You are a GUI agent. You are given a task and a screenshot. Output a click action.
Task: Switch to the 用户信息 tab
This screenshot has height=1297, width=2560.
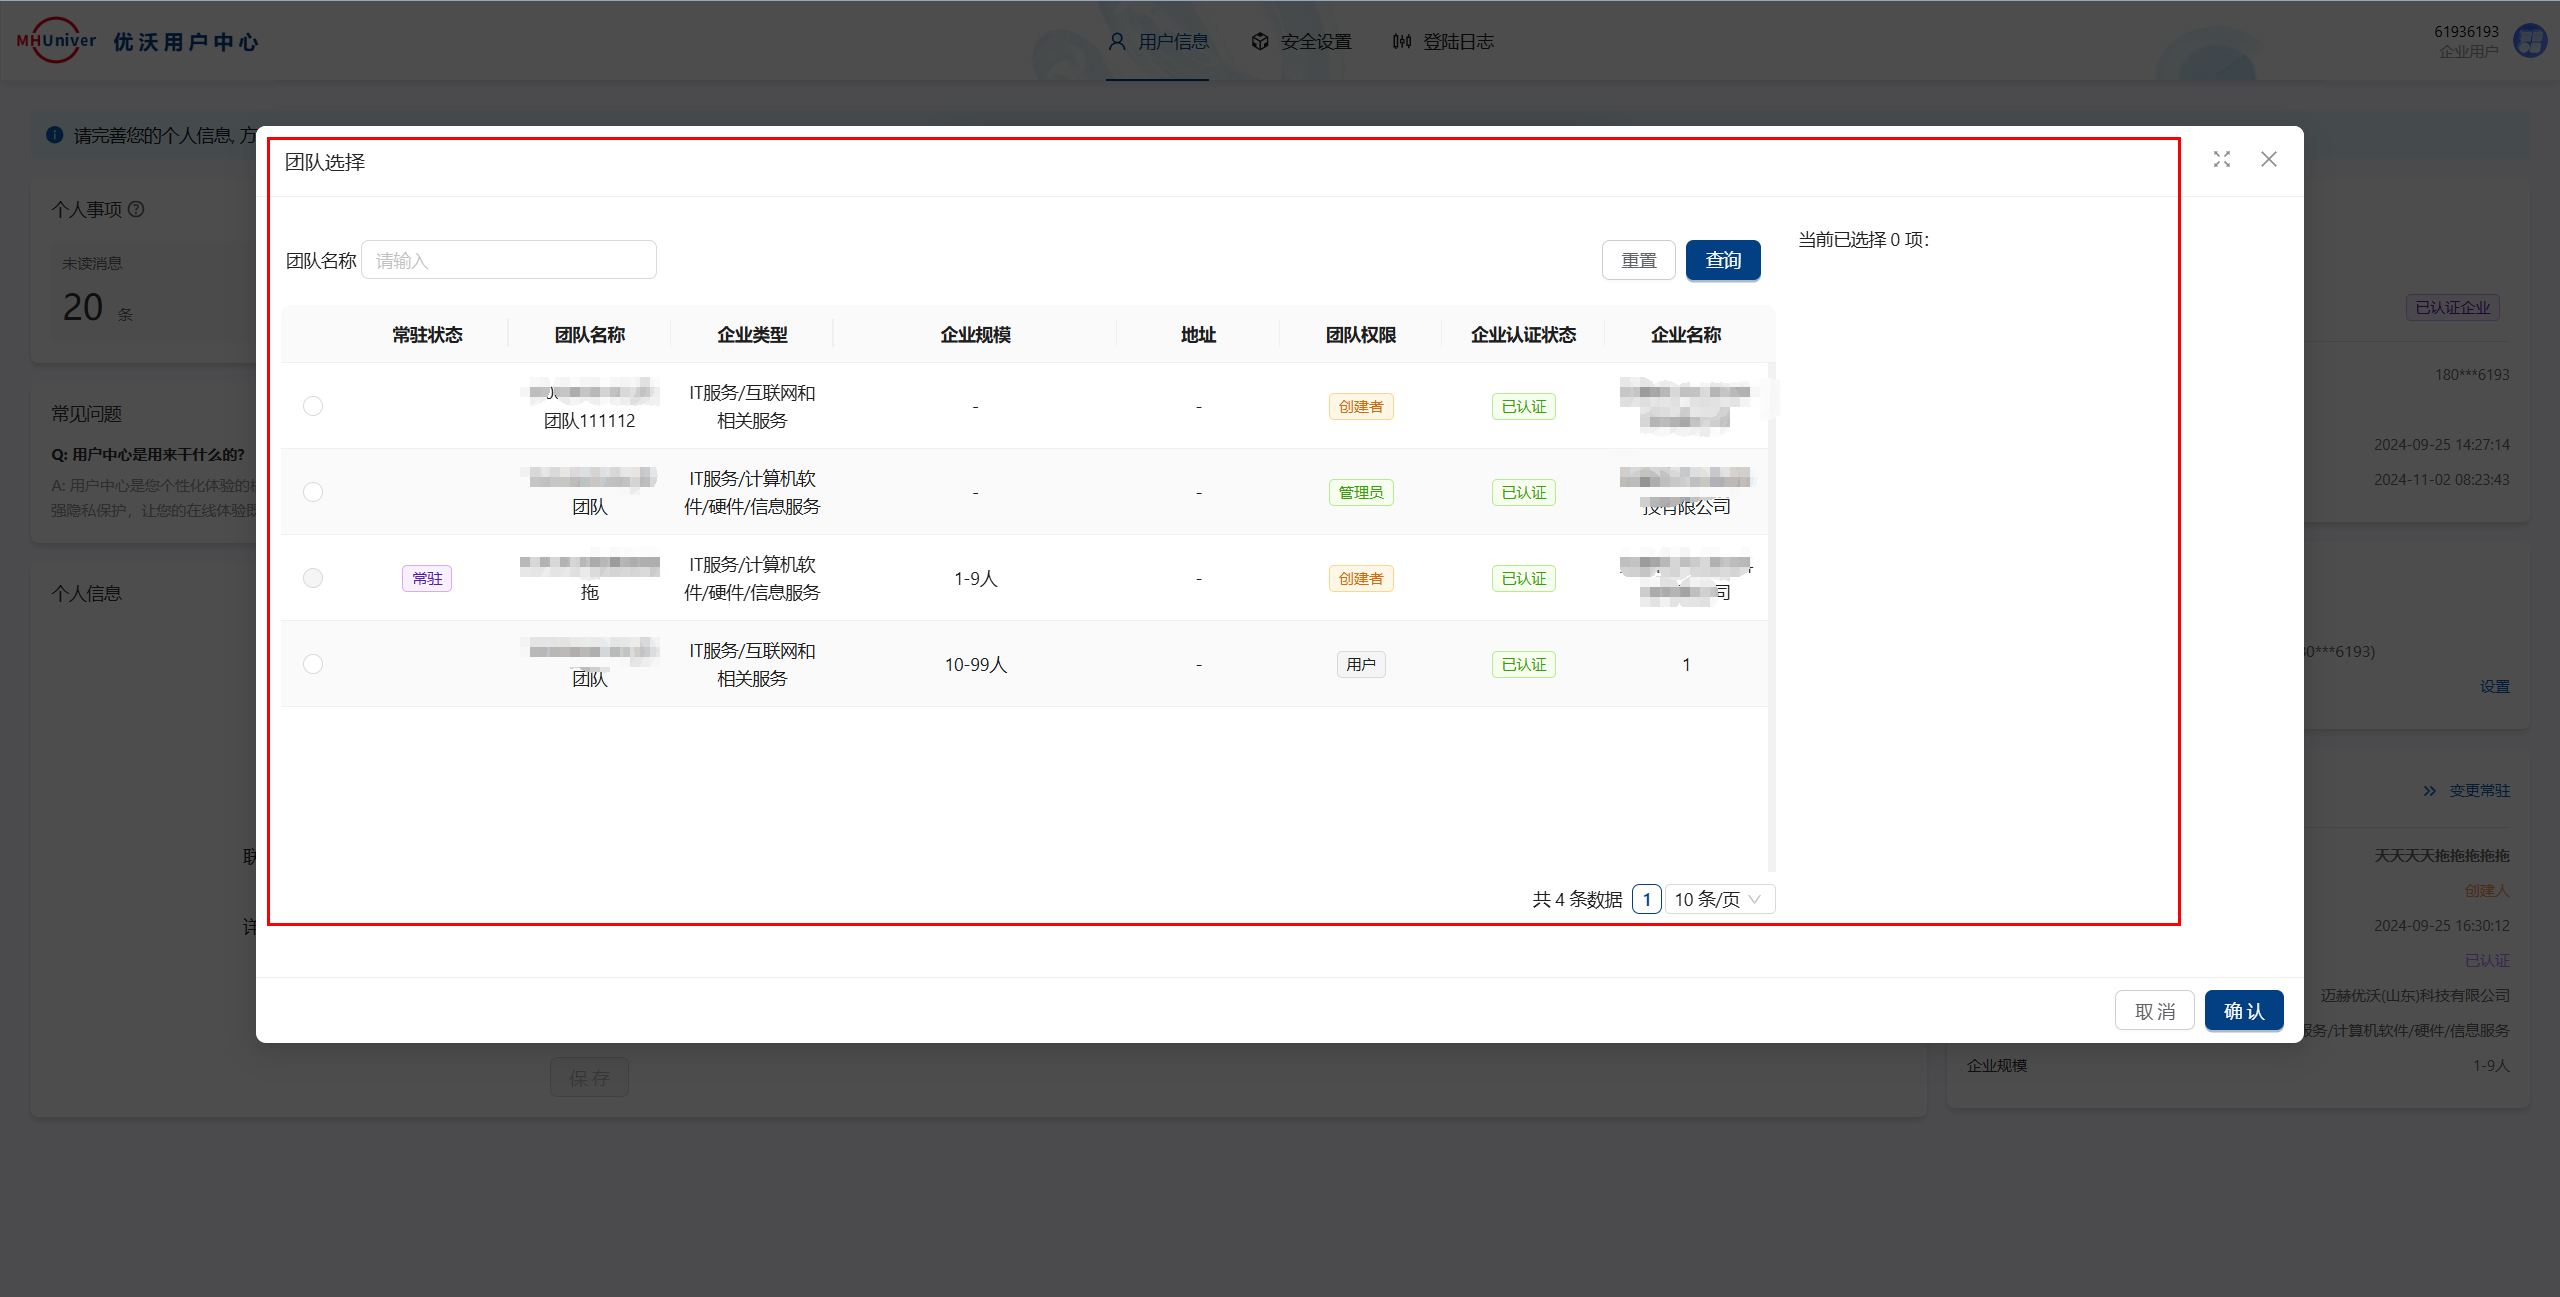coord(1158,42)
